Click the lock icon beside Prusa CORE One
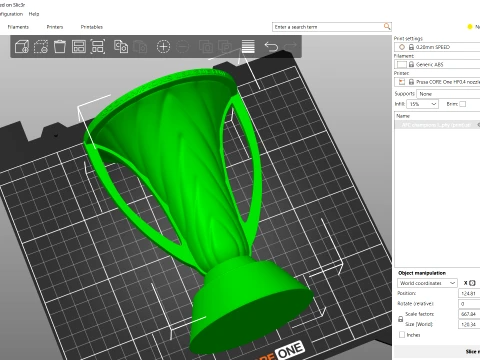480x360 pixels. [411, 82]
